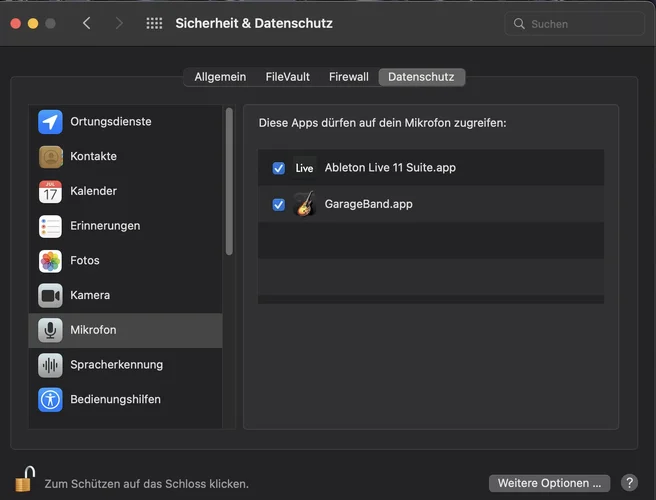Select the Ortungsdienste location arrow icon
Screen dimensions: 656x500
(x=50, y=122)
